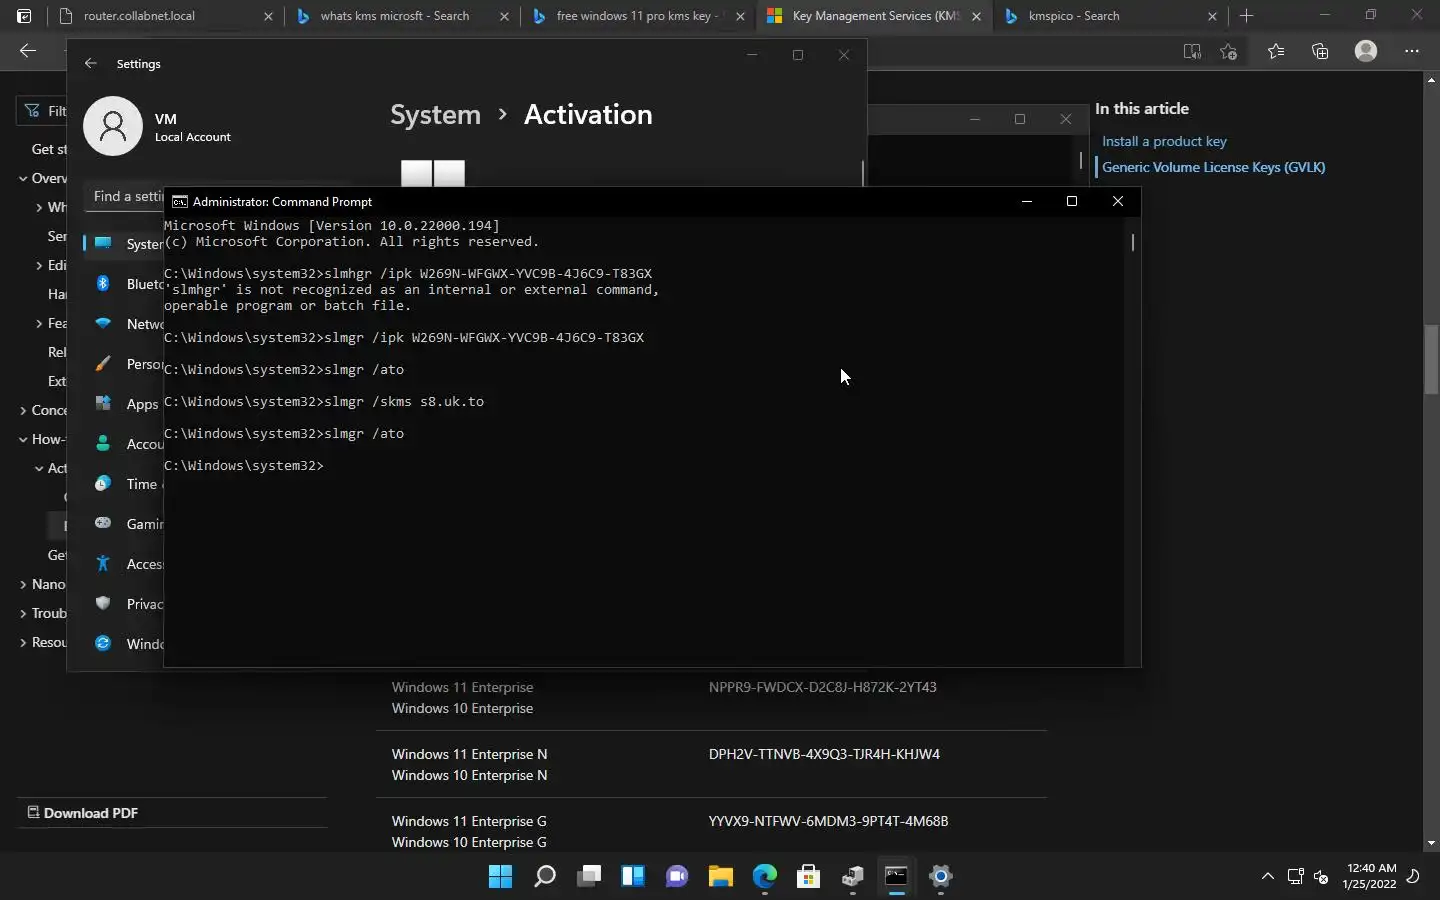Open notification center moon icon
The width and height of the screenshot is (1440, 900).
(x=1413, y=877)
